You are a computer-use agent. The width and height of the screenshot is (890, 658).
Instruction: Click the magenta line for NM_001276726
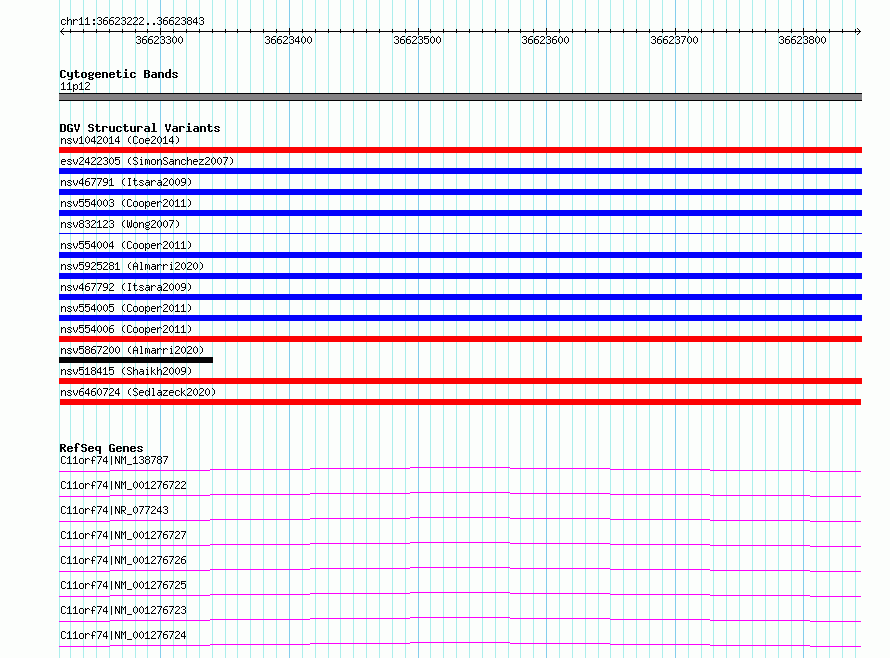[x=460, y=569]
